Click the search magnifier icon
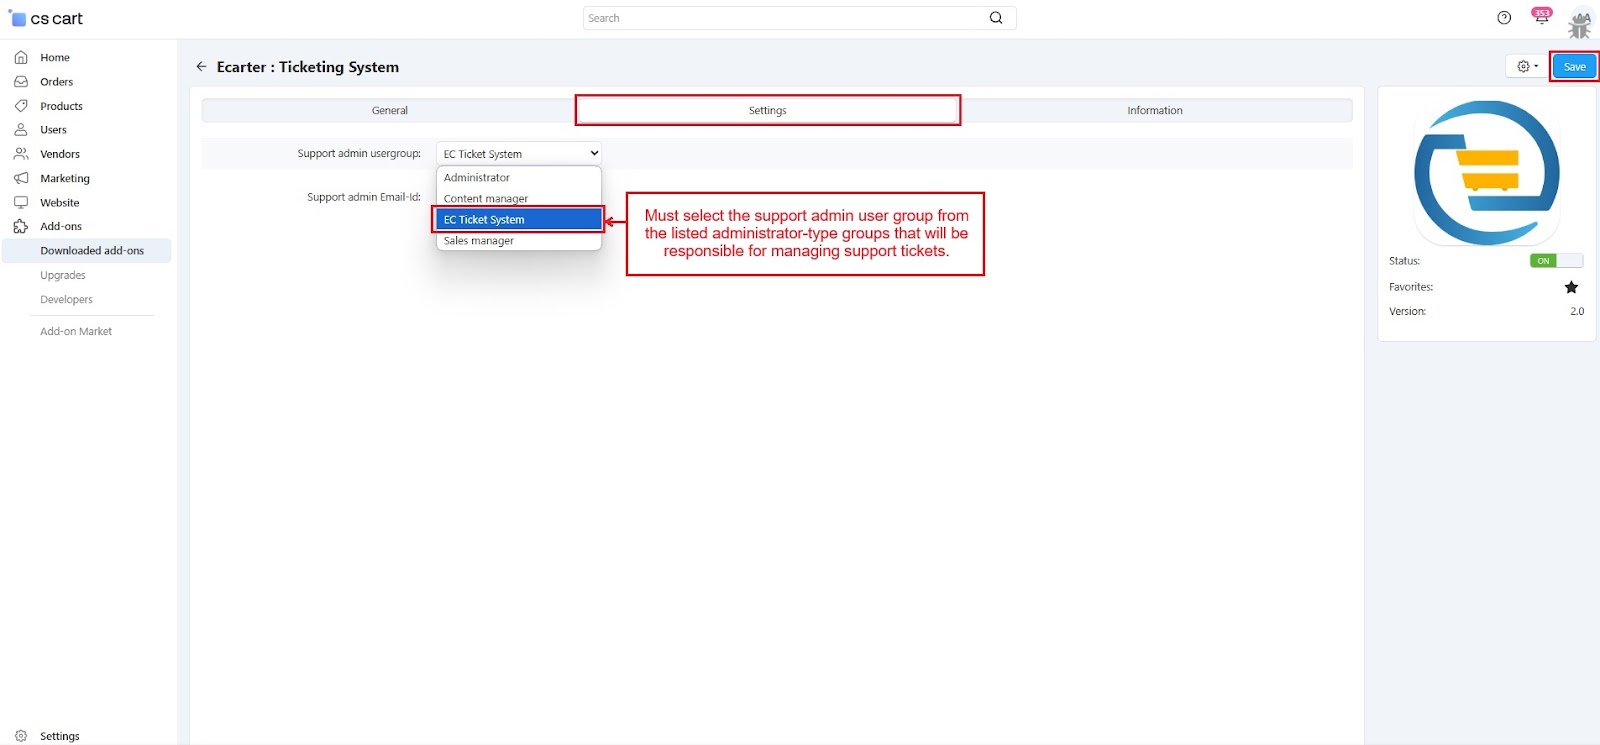 click(x=996, y=18)
